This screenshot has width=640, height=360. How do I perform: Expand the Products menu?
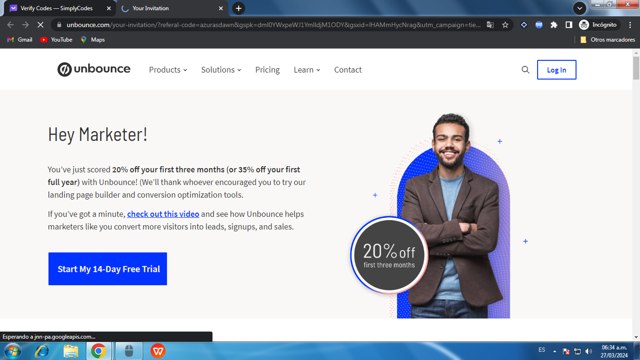point(168,70)
